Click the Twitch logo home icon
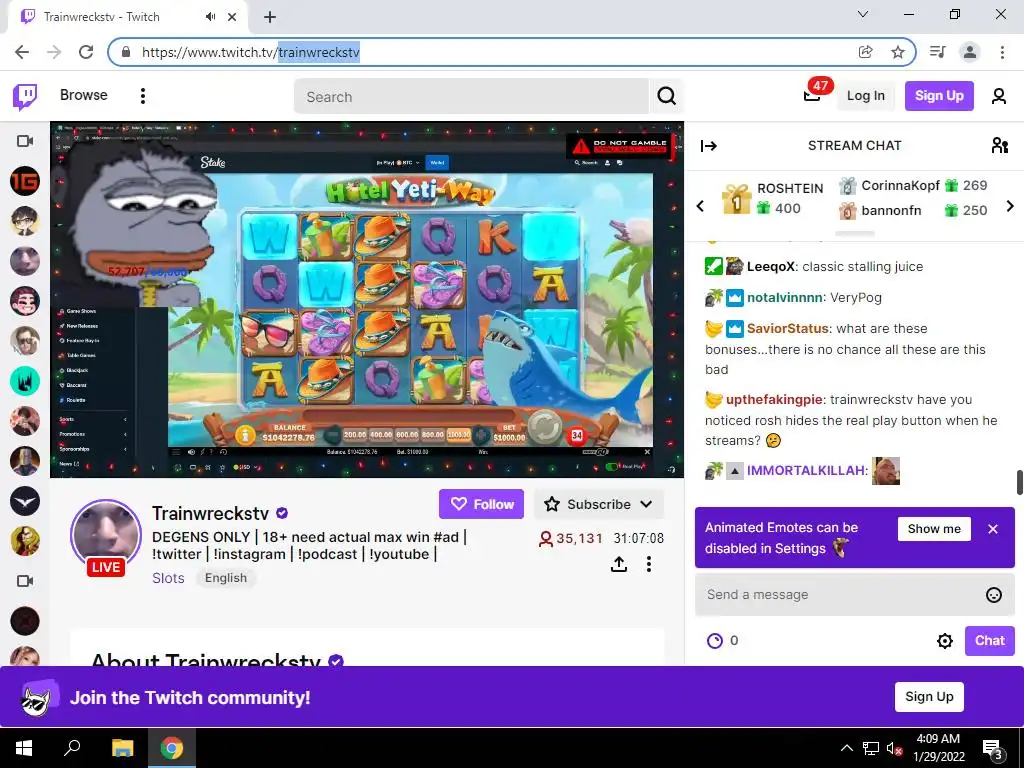Image resolution: width=1024 pixels, height=768 pixels. point(25,96)
